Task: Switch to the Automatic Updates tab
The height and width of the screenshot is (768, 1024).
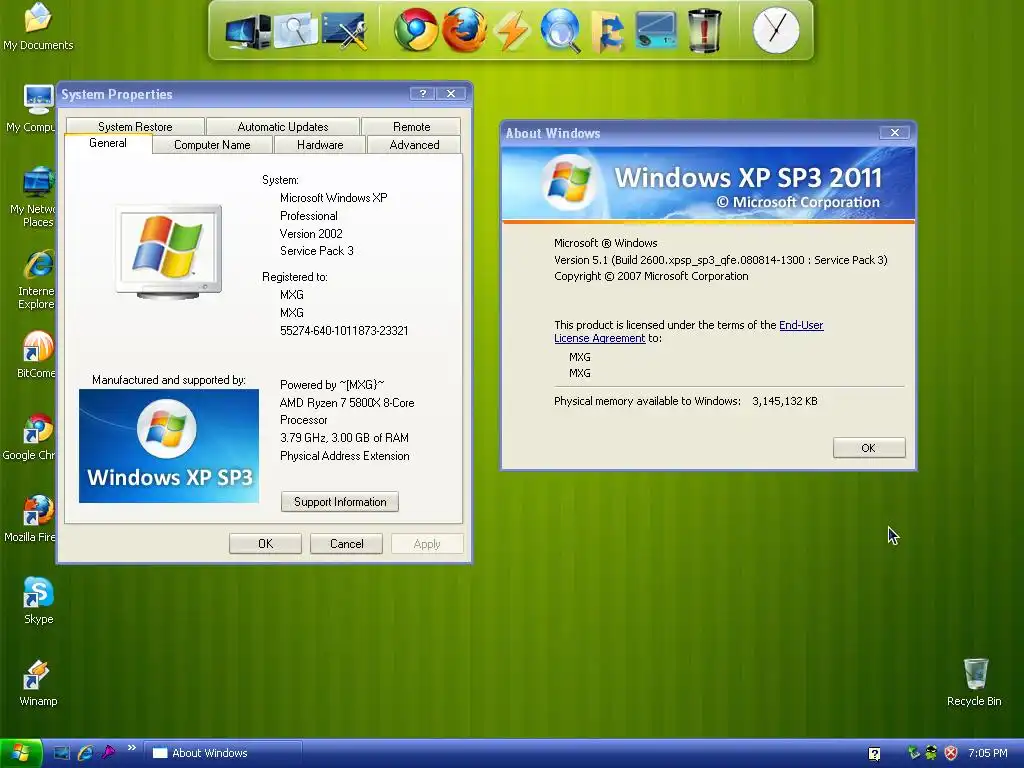Action: (x=283, y=127)
